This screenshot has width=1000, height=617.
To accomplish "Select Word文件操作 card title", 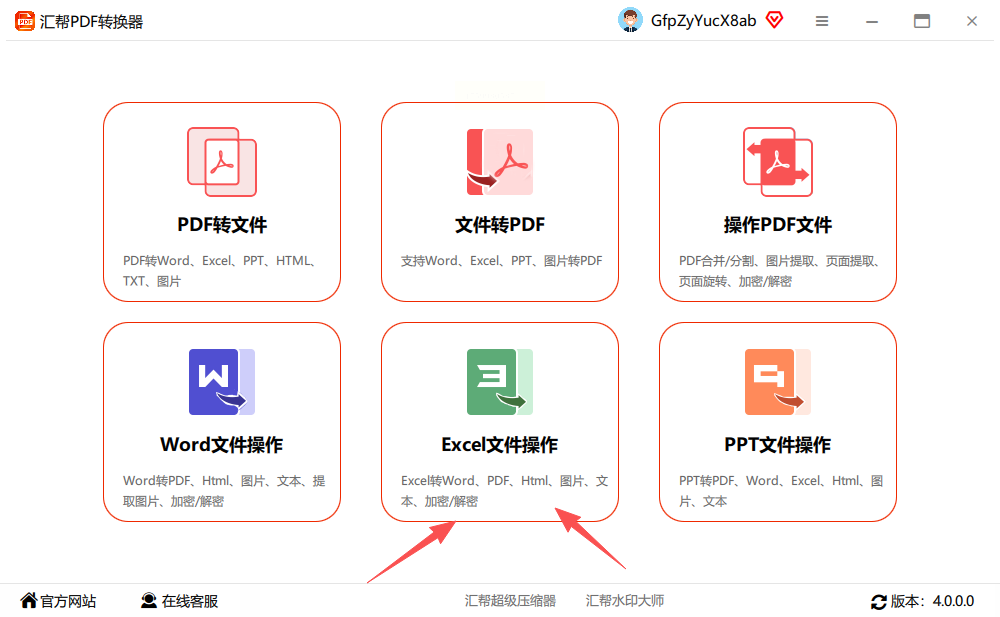I will (x=221, y=445).
